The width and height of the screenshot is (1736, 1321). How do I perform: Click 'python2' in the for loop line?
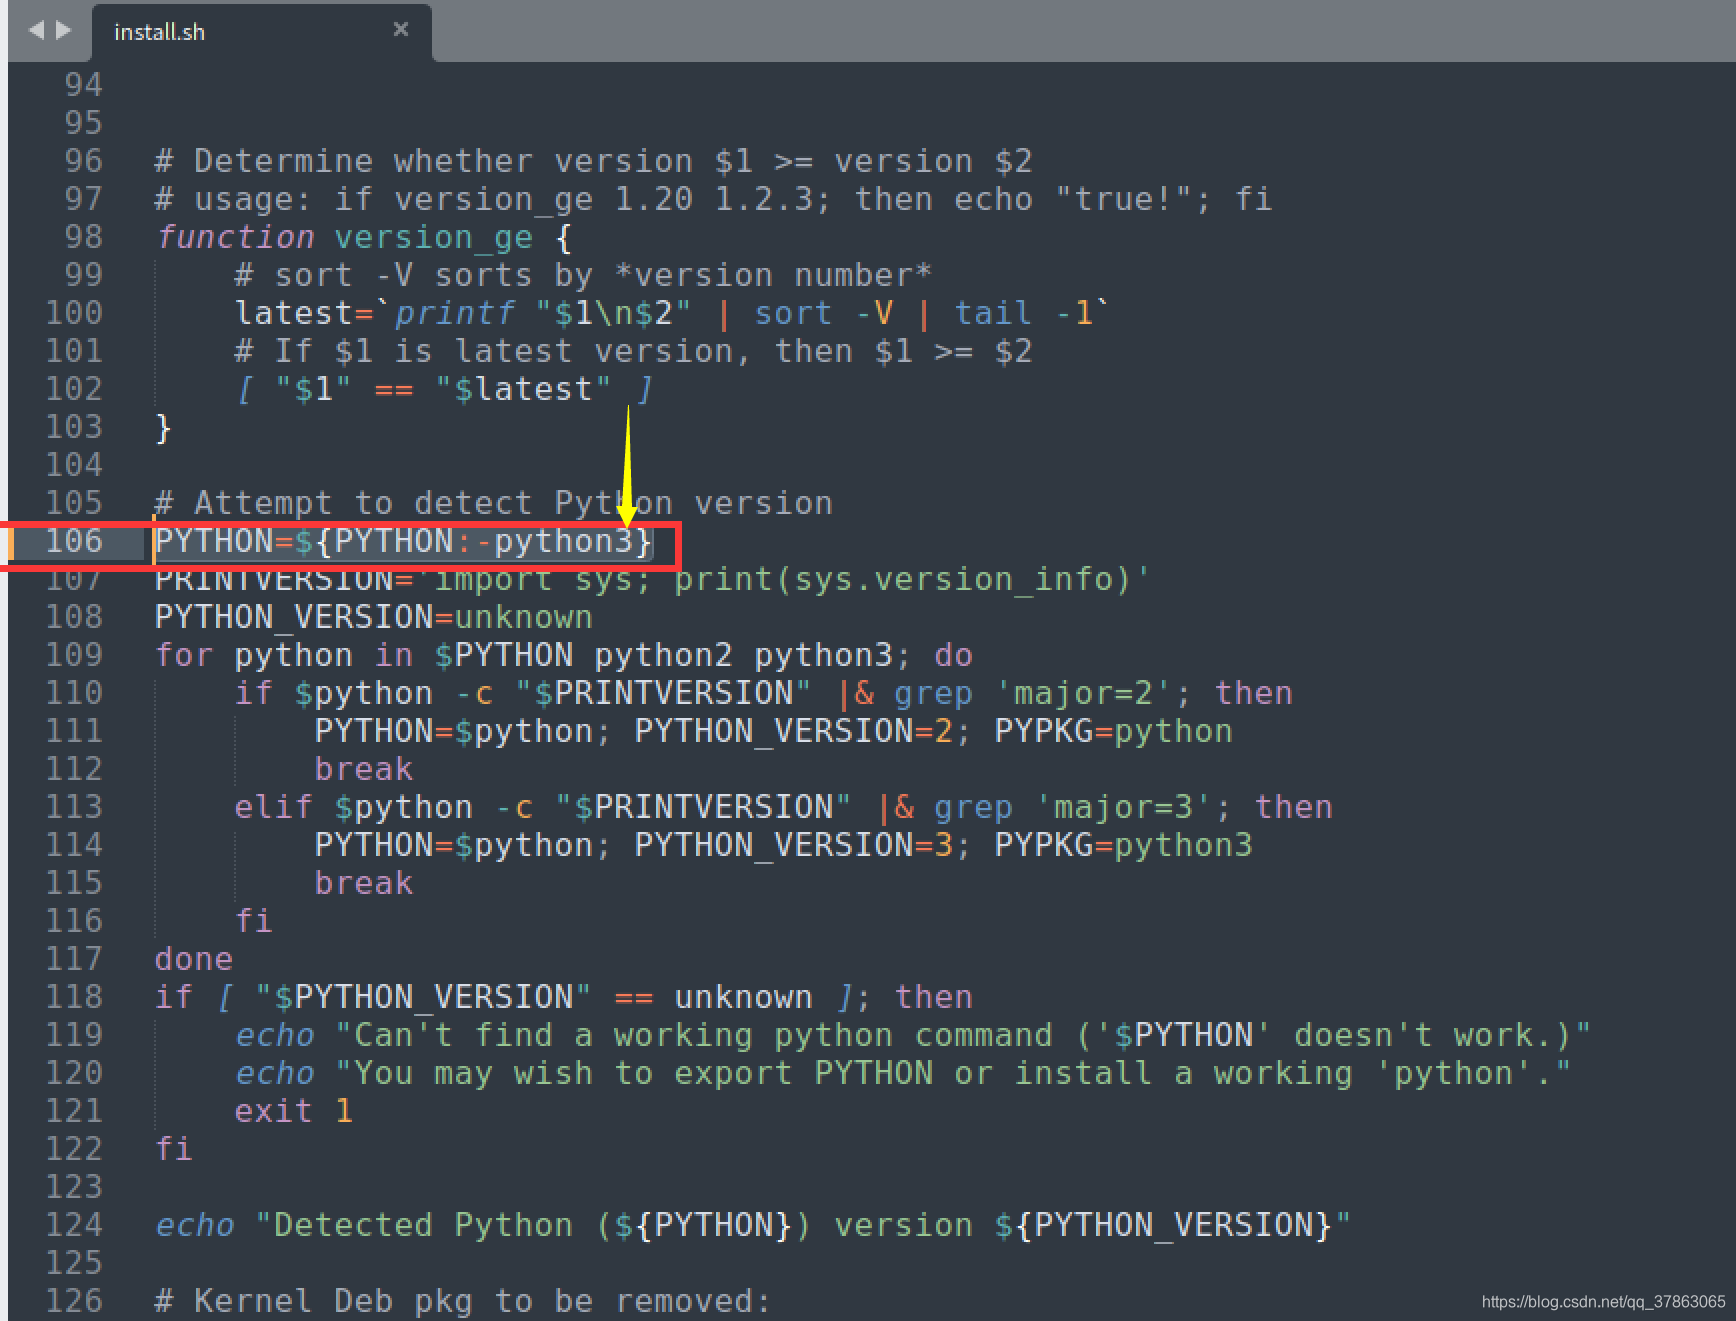click(663, 656)
